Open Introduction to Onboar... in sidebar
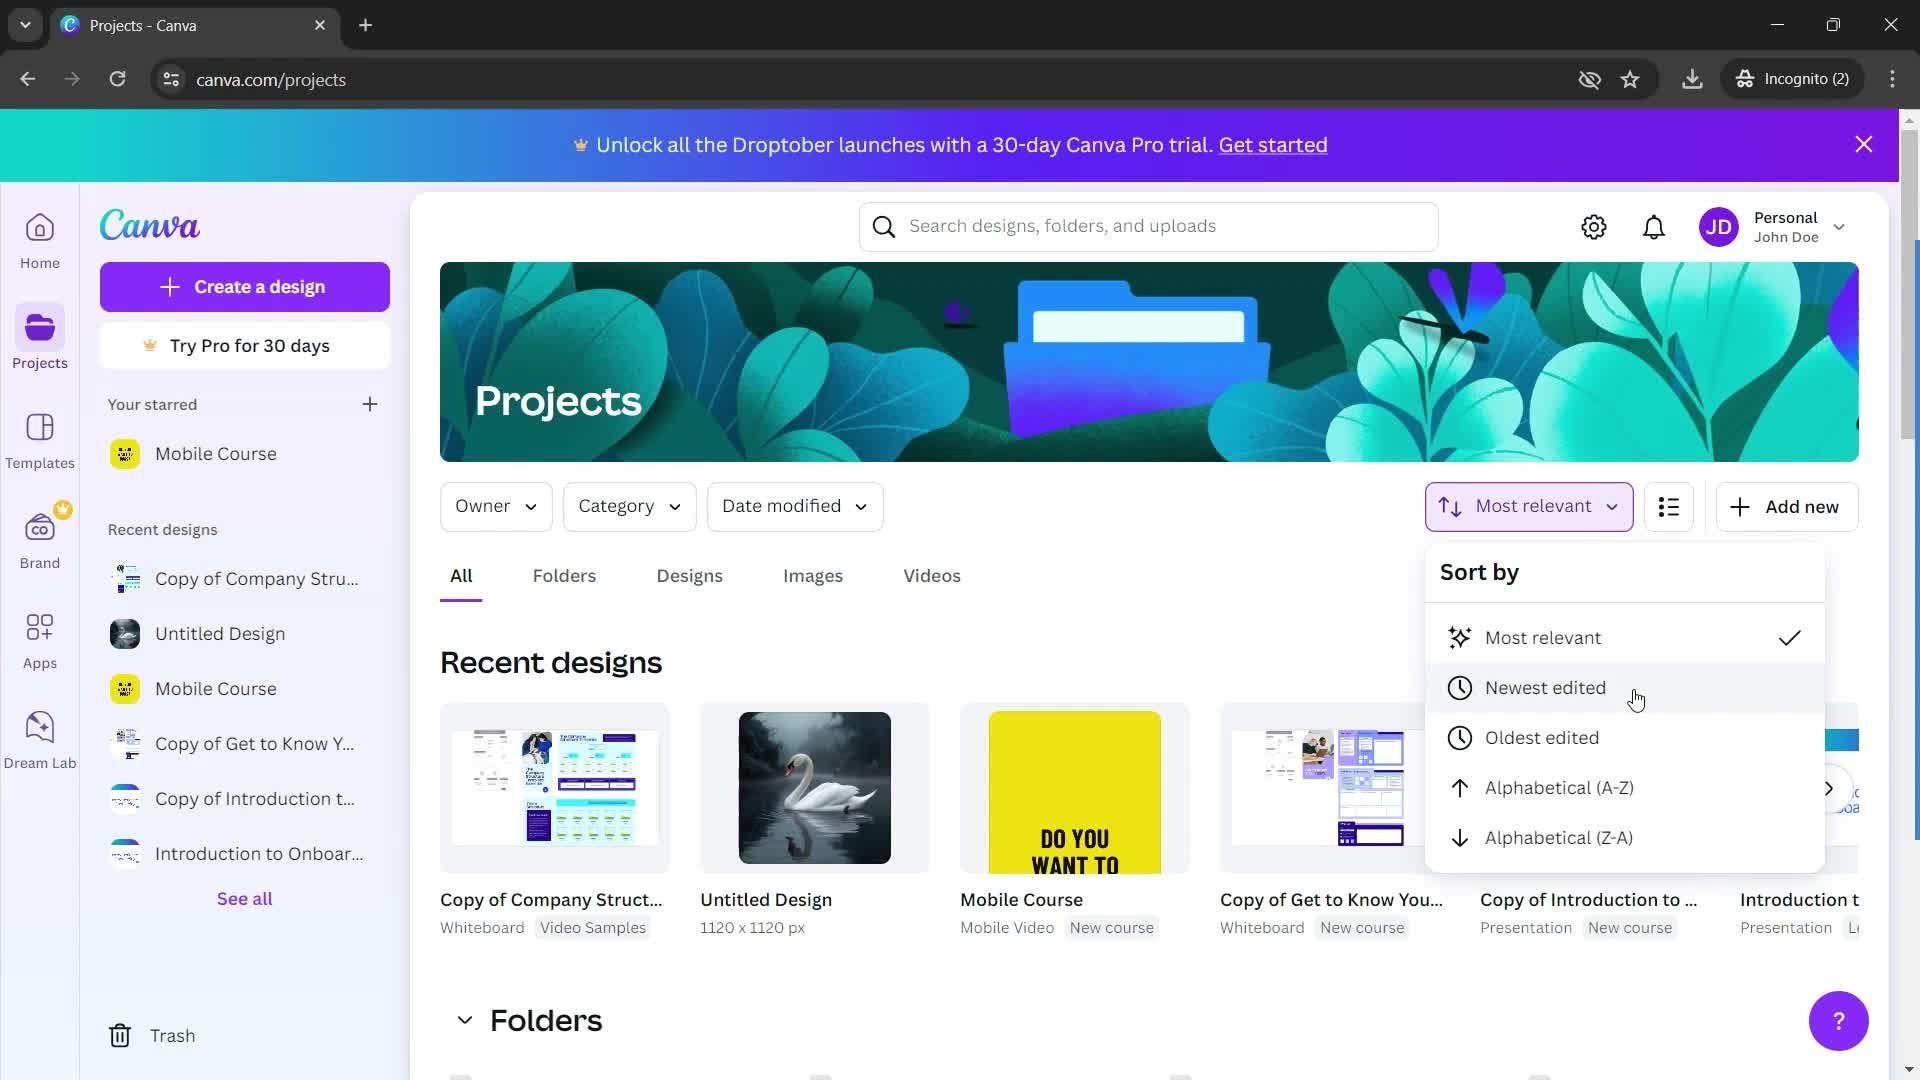This screenshot has height=1080, width=1920. [x=245, y=854]
